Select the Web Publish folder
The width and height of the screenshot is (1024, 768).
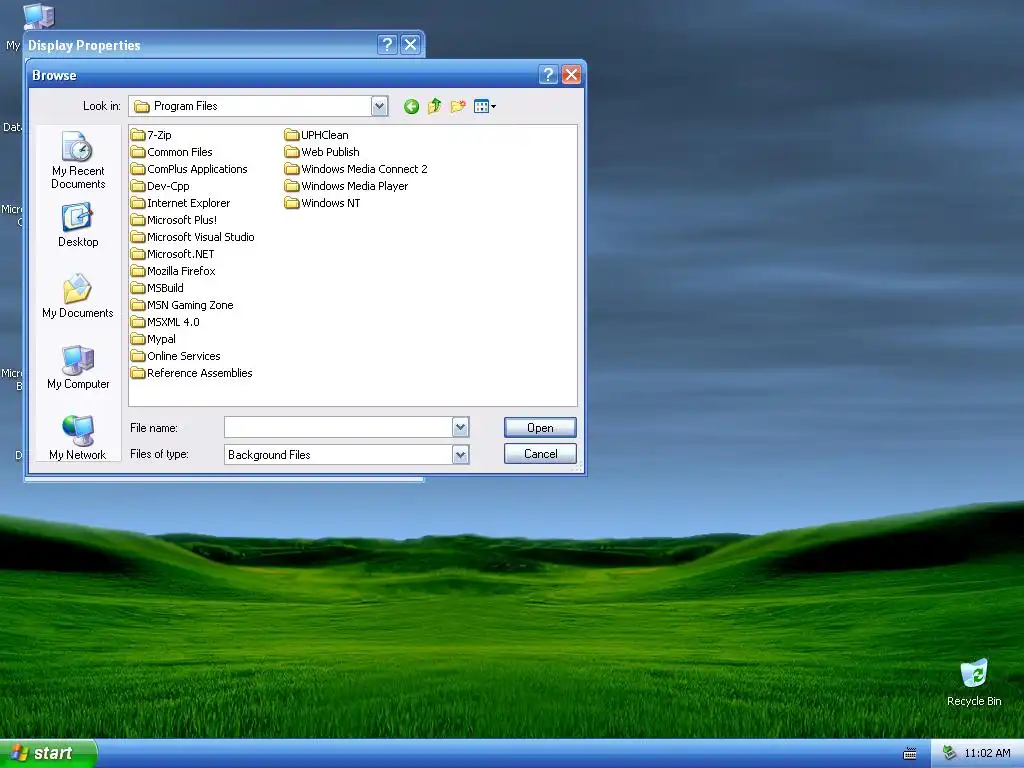(322, 152)
